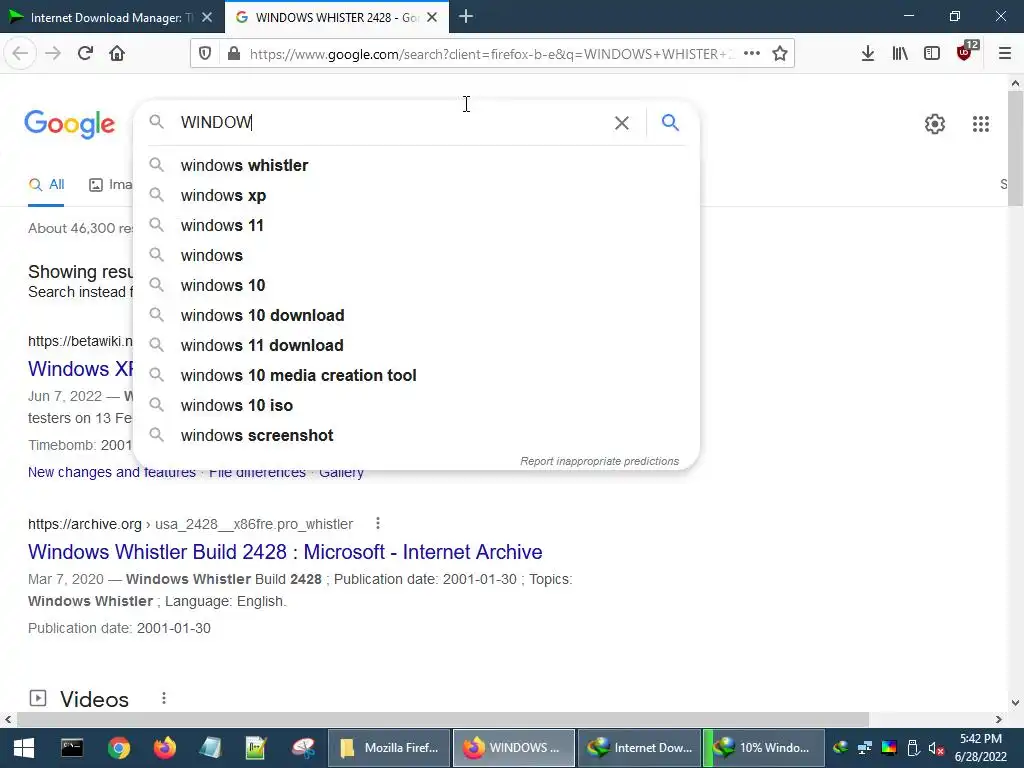Image resolution: width=1024 pixels, height=768 pixels.
Task: Open the Google apps grid
Action: [x=981, y=123]
